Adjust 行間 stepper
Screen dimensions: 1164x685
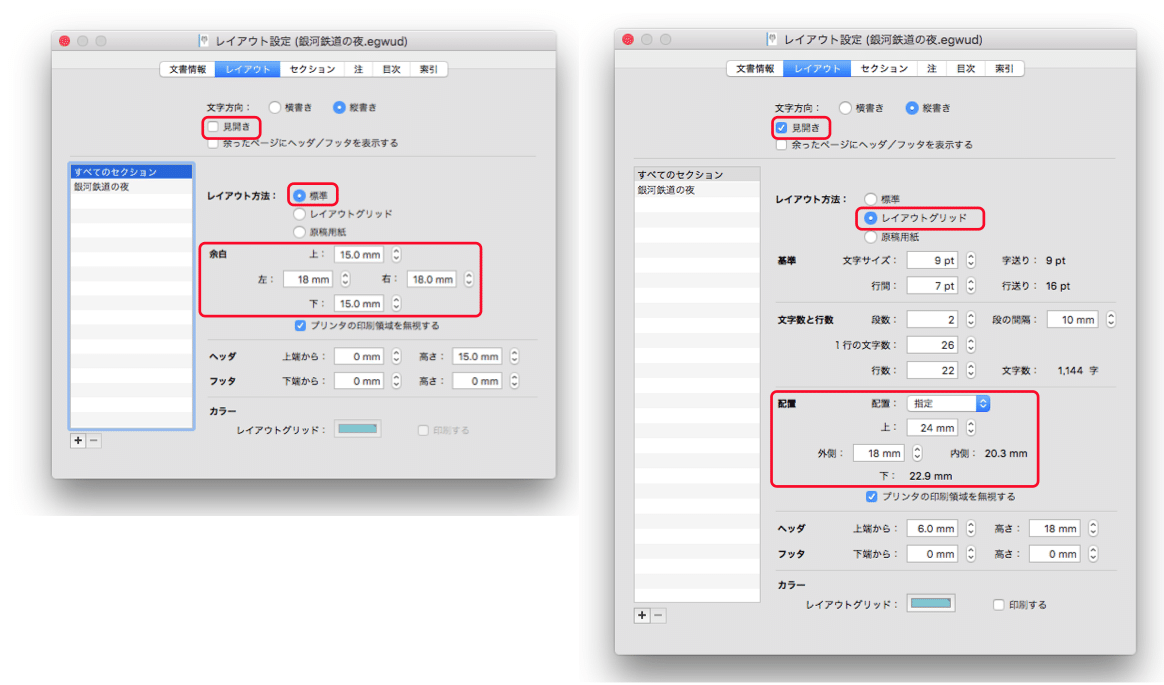pos(971,286)
